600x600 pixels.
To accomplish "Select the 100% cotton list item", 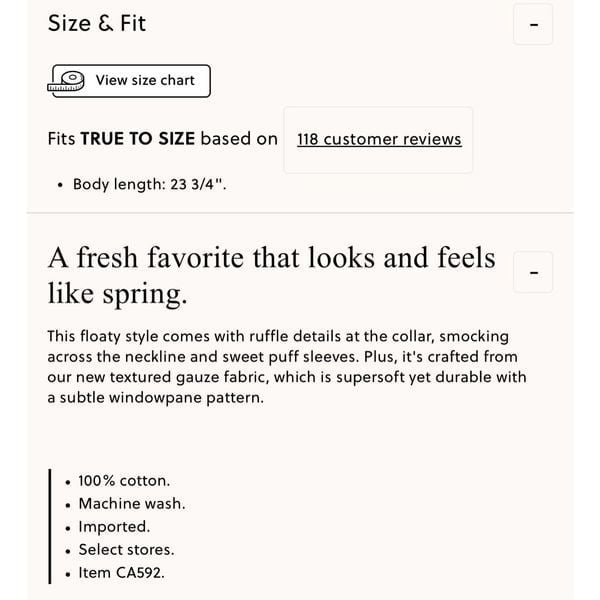I will click(x=124, y=481).
